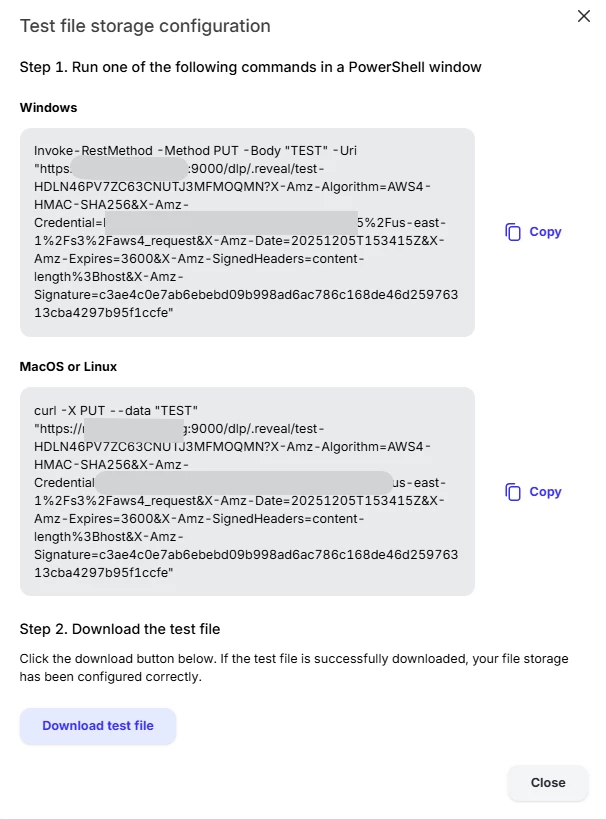This screenshot has width=606, height=819.
Task: Click the redacted hostname in the curl command
Action: pos(134,429)
